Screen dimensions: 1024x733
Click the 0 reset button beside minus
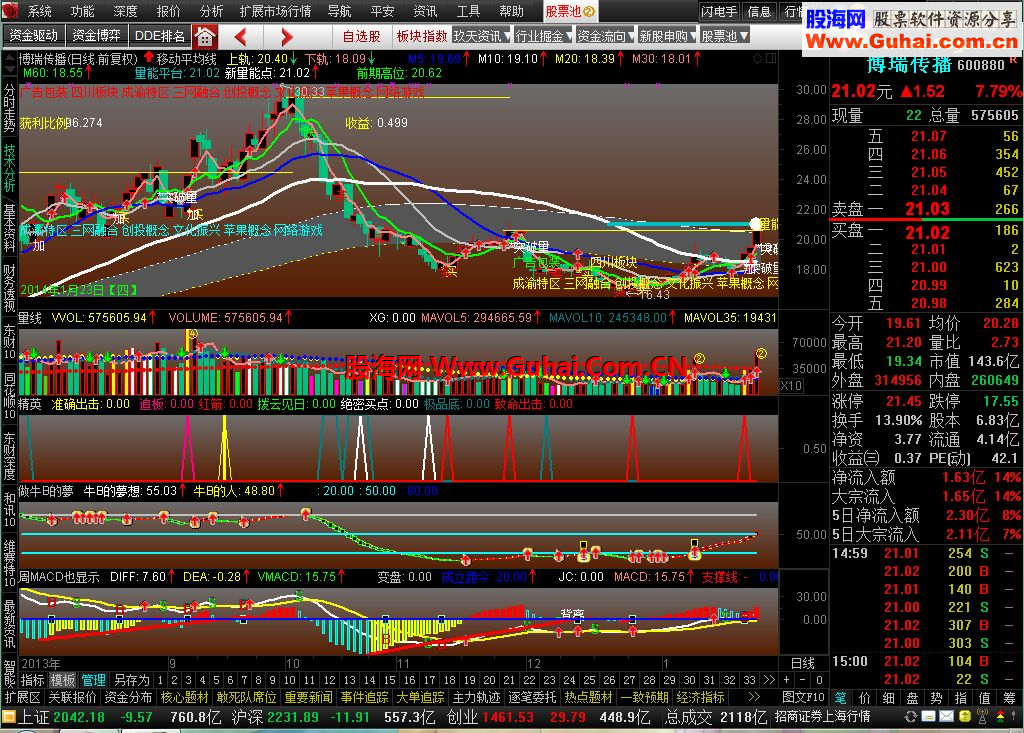pos(820,680)
